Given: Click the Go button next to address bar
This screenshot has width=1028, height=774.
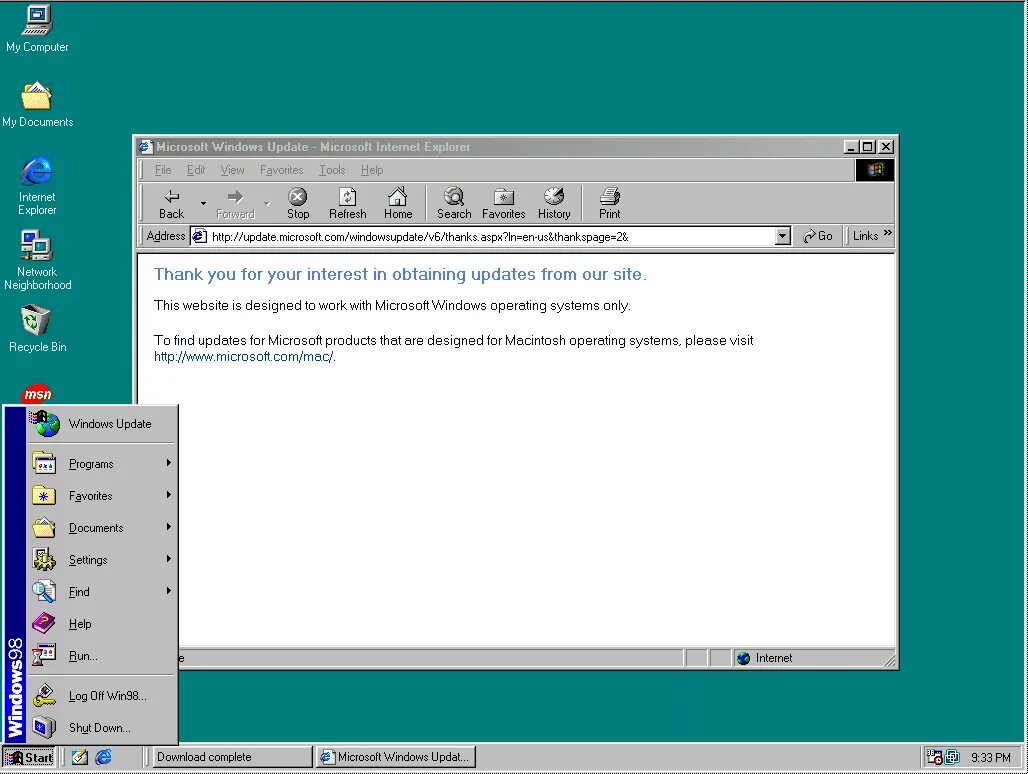Looking at the screenshot, I should (818, 236).
